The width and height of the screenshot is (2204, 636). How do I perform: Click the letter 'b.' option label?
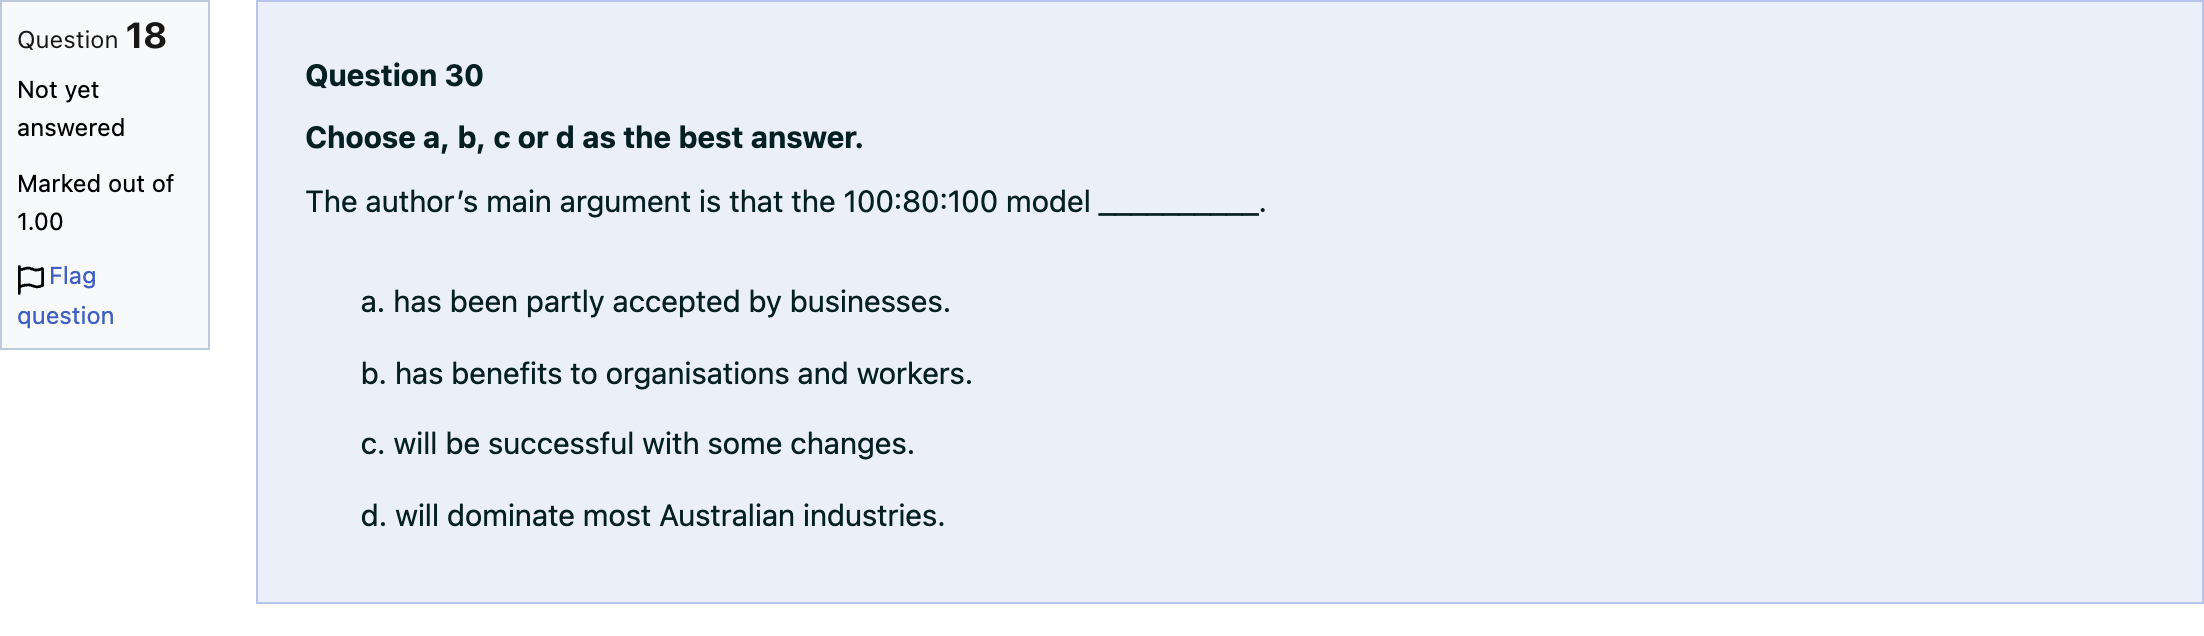pyautogui.click(x=374, y=374)
